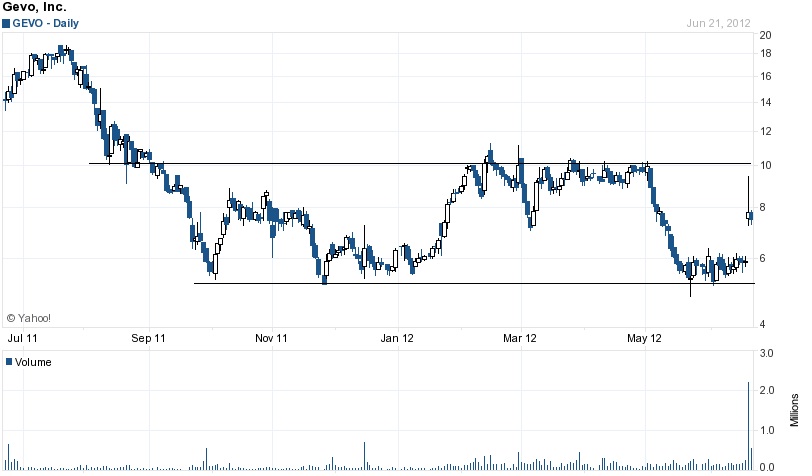This screenshot has height=476, width=812.
Task: Click the volume axis value 3.0
Action: tap(766, 353)
